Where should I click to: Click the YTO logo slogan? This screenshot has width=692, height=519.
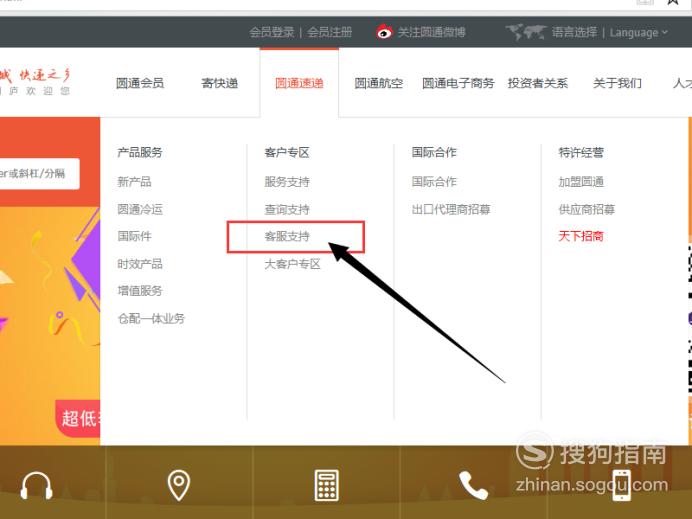[x=35, y=83]
